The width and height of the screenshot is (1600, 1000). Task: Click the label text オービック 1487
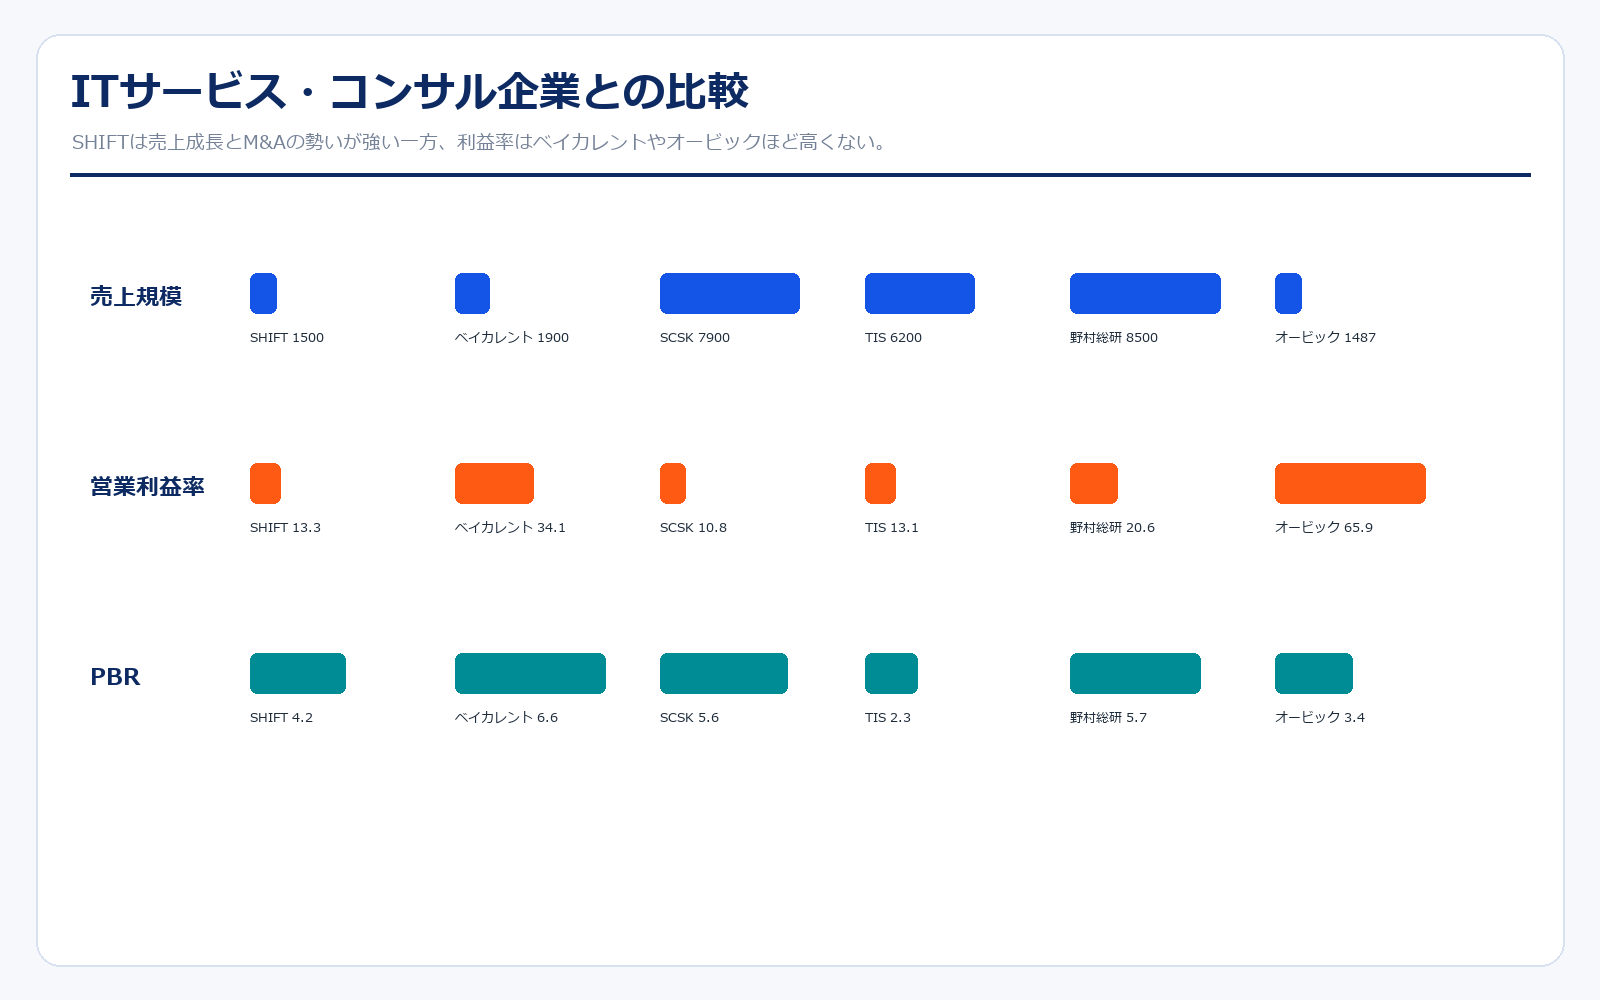pyautogui.click(x=1325, y=338)
